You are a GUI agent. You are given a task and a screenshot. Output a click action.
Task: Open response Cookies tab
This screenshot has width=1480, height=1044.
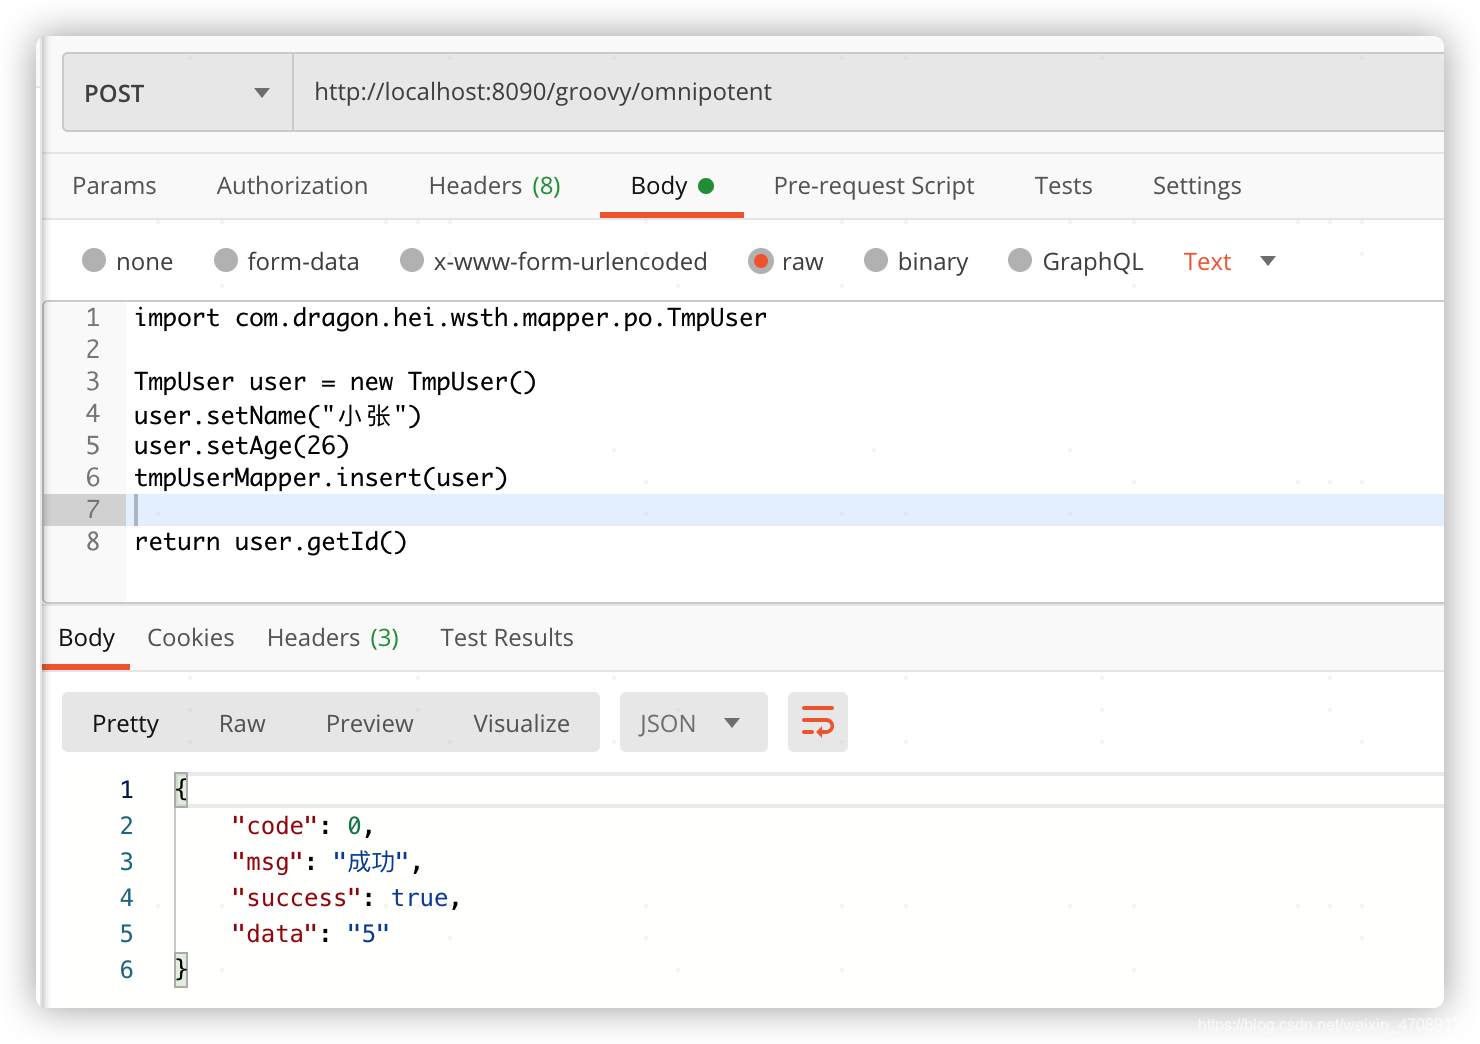coord(190,638)
